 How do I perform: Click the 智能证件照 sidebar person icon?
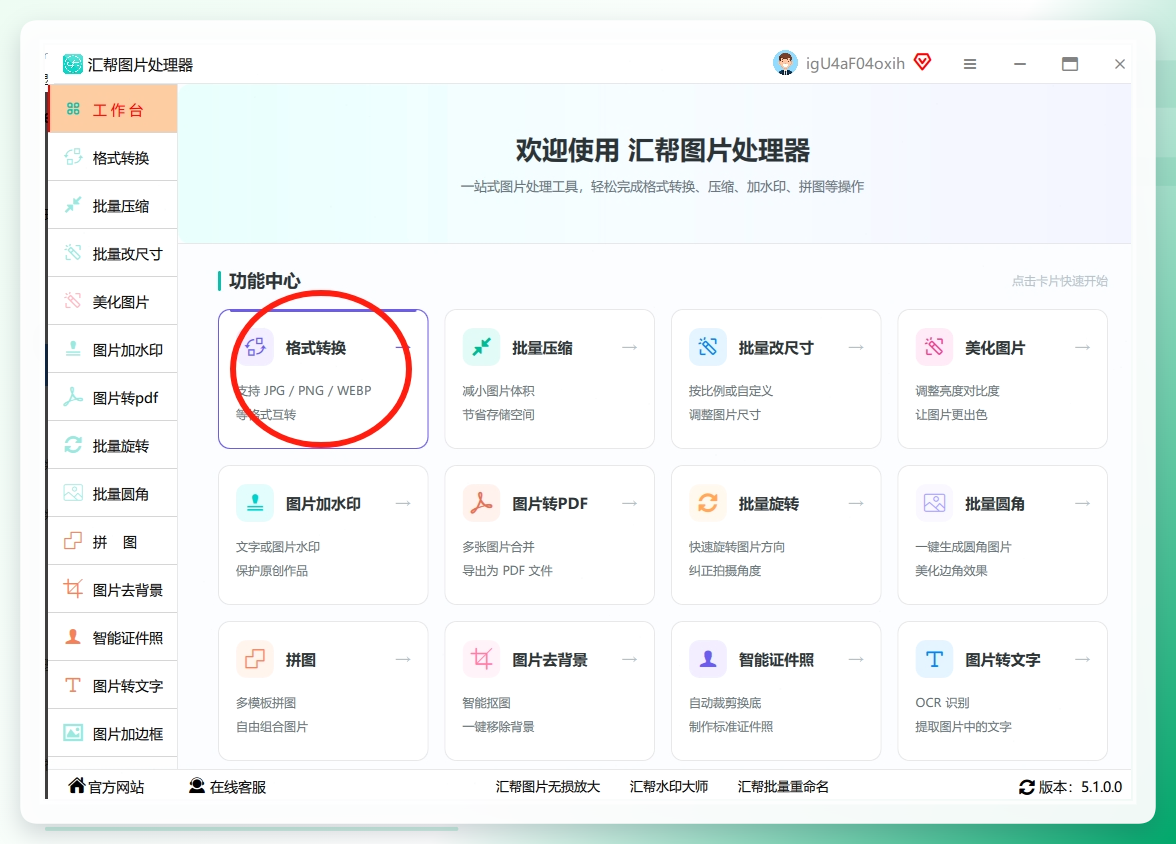[x=73, y=637]
